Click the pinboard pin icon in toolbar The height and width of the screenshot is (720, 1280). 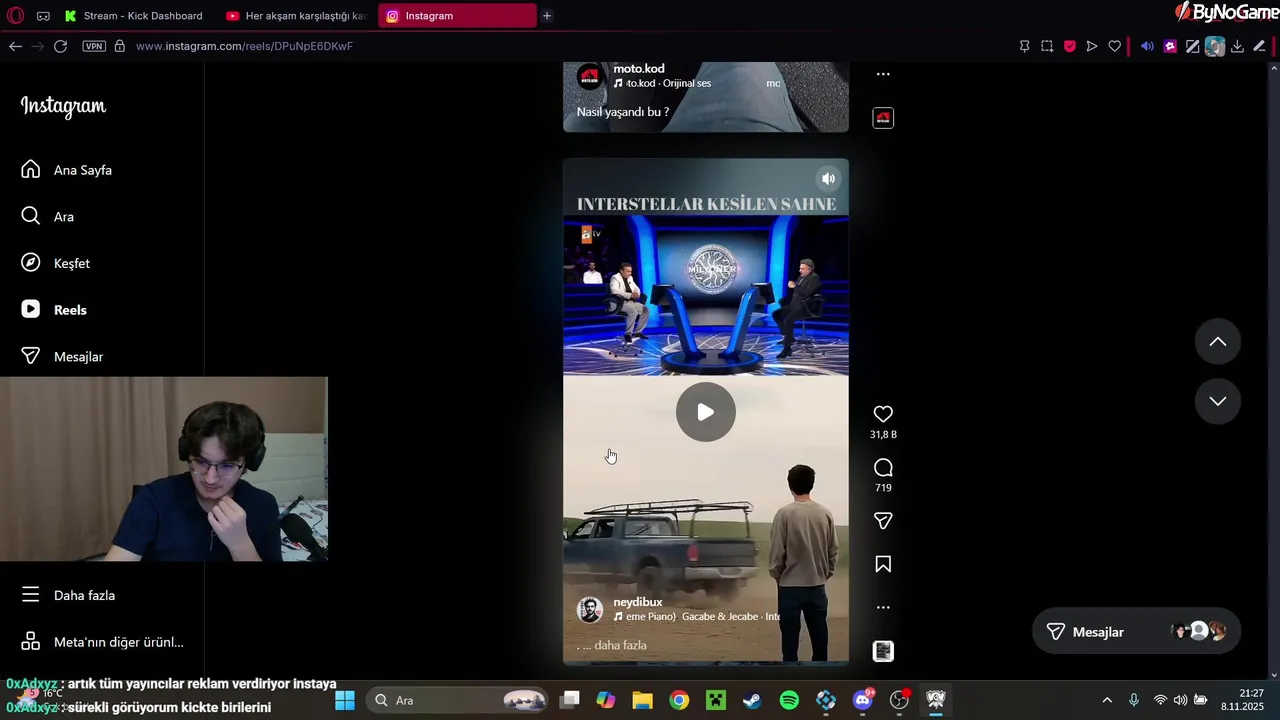[1025, 46]
